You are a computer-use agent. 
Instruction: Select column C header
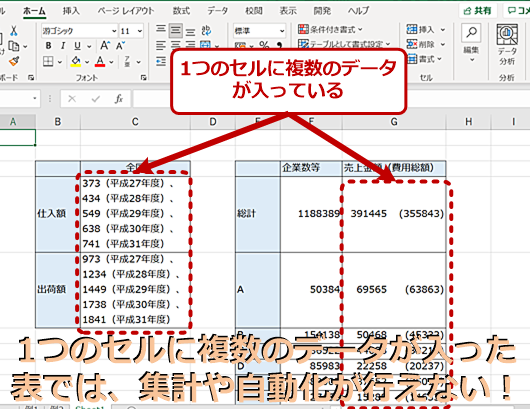click(135, 122)
